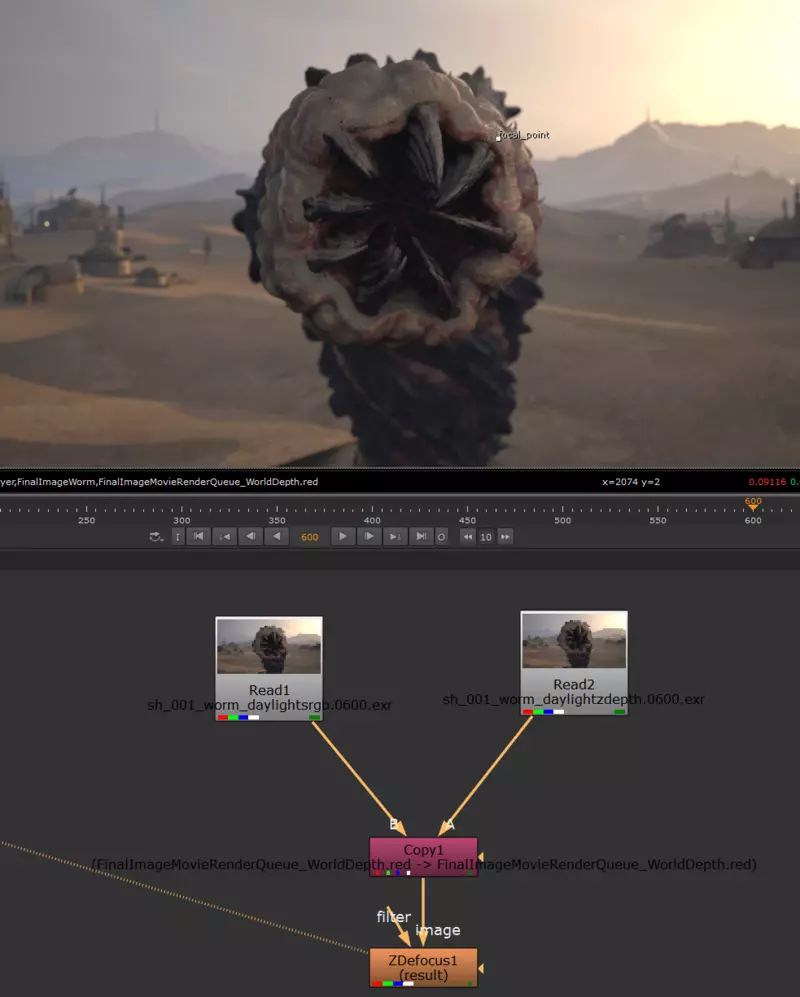Click the current frame field showing 600
The height and width of the screenshot is (997, 800).
[x=310, y=537]
